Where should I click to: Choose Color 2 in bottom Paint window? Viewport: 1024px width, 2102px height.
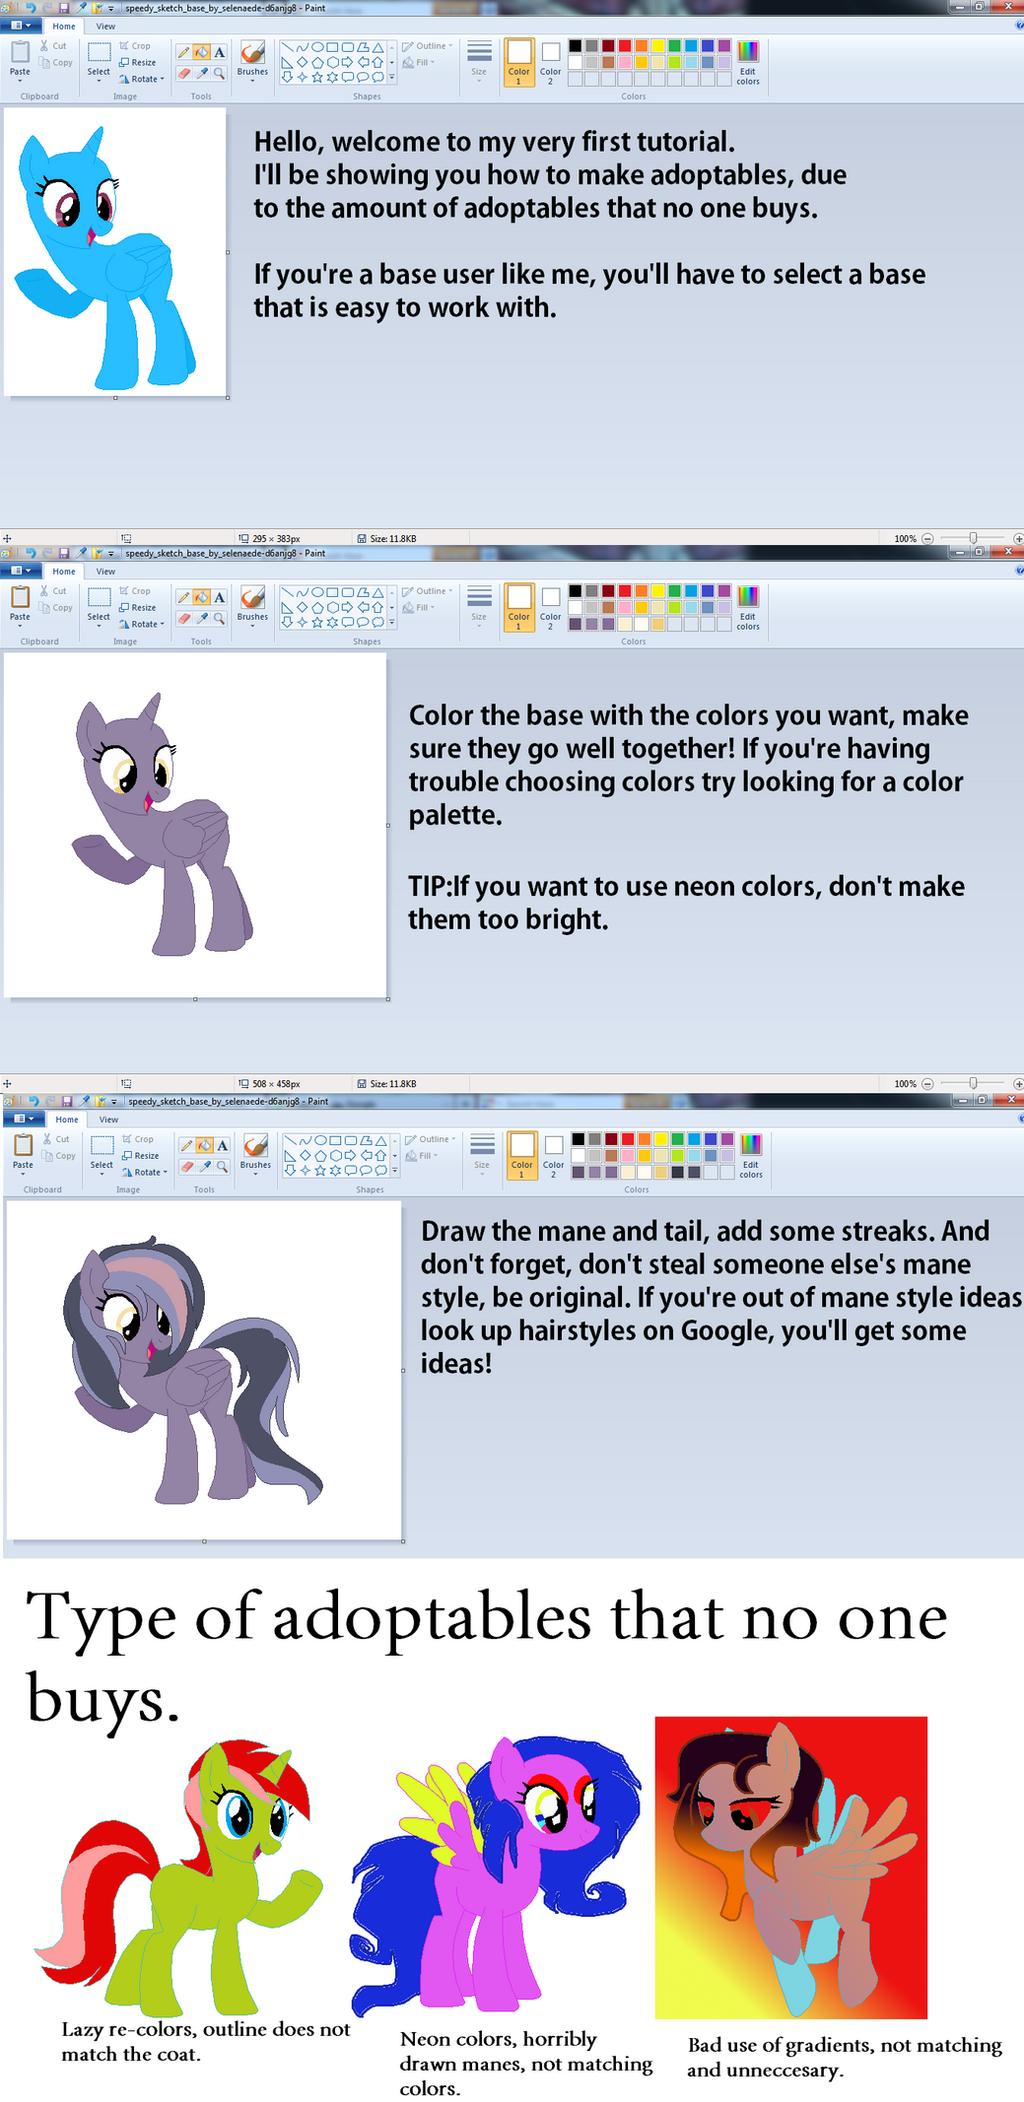(553, 1155)
